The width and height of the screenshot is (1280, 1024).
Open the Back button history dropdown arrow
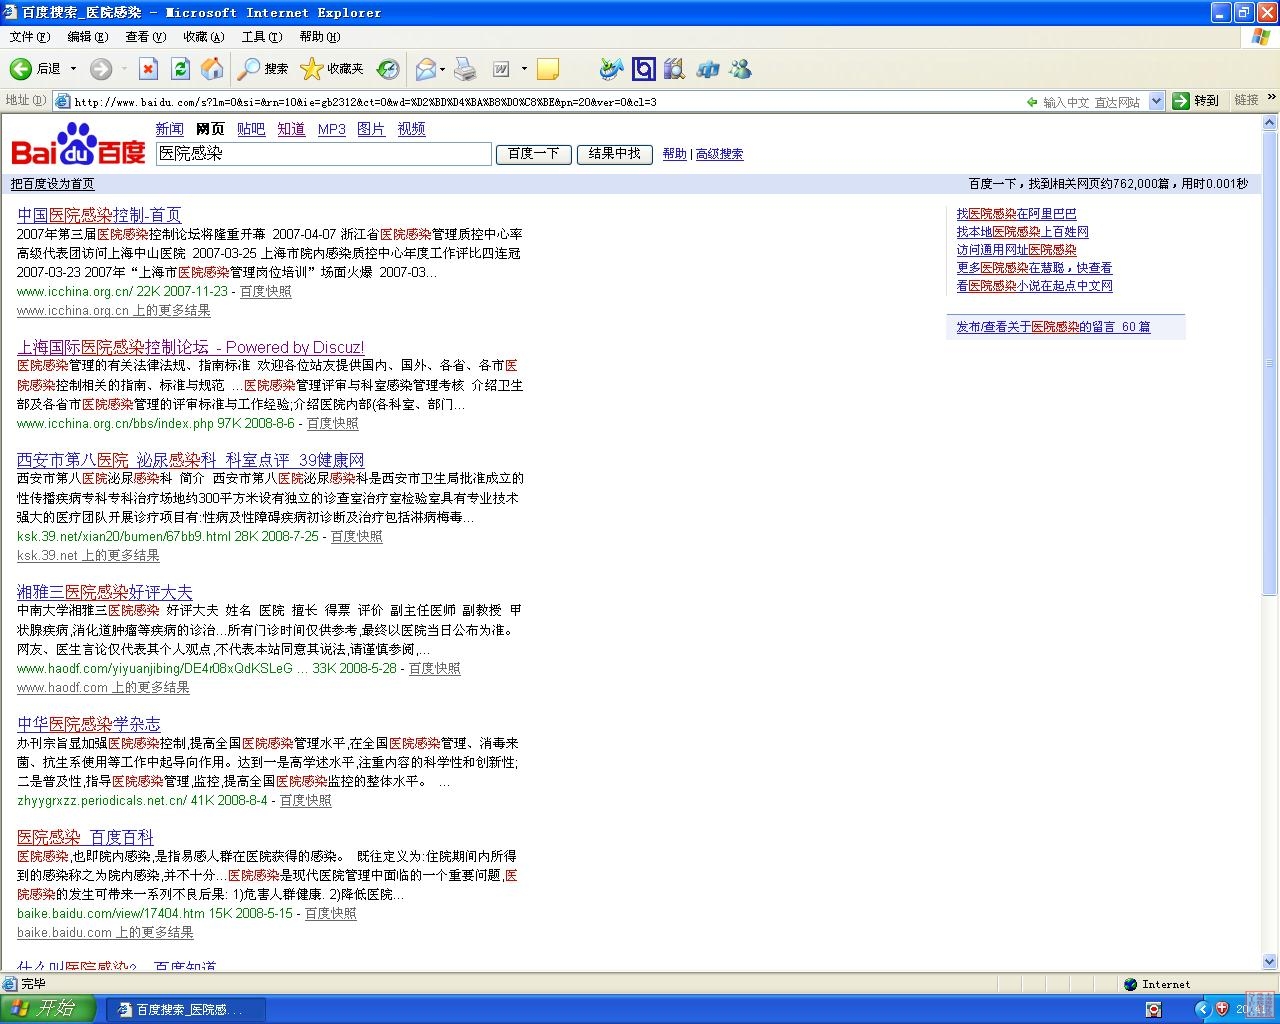(x=73, y=69)
